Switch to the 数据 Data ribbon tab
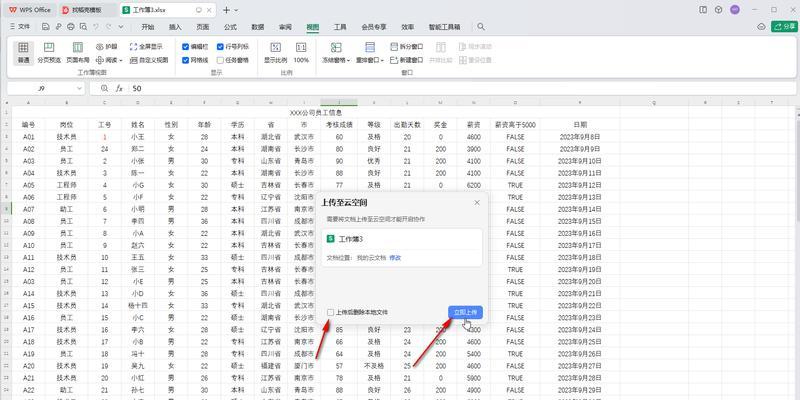The image size is (800, 400). [258, 27]
